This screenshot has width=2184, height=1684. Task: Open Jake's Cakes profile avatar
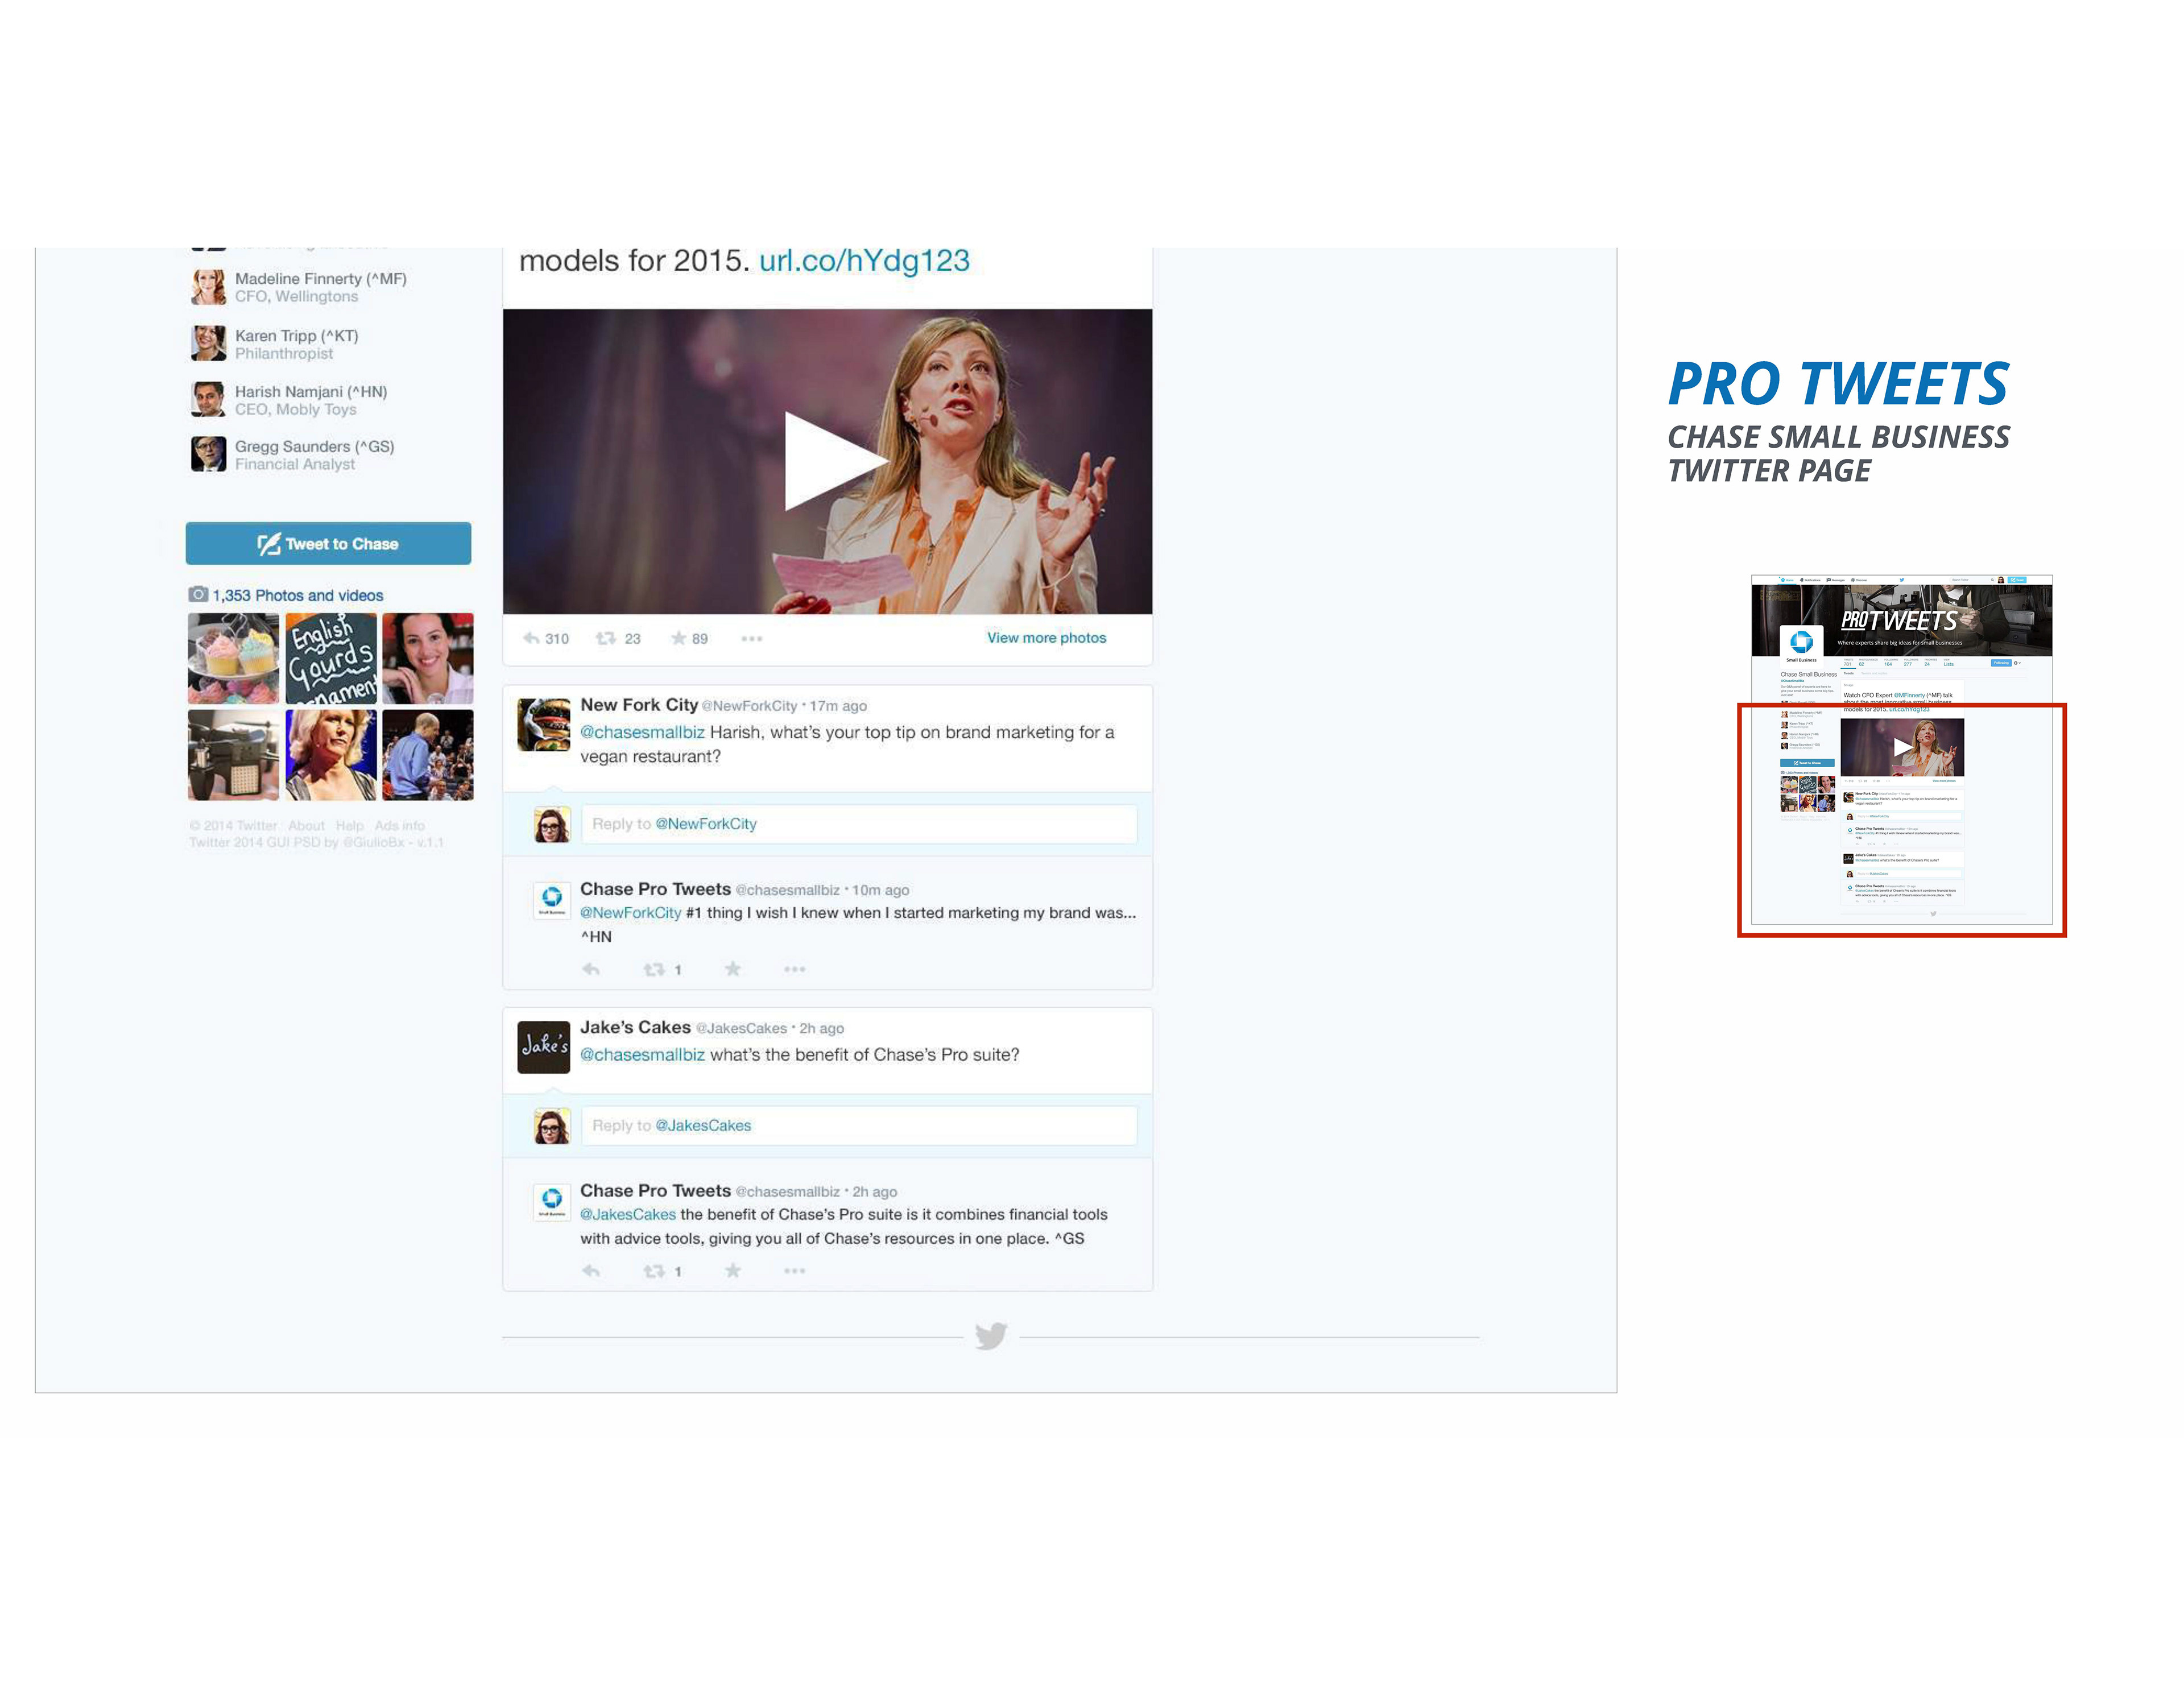click(543, 1046)
